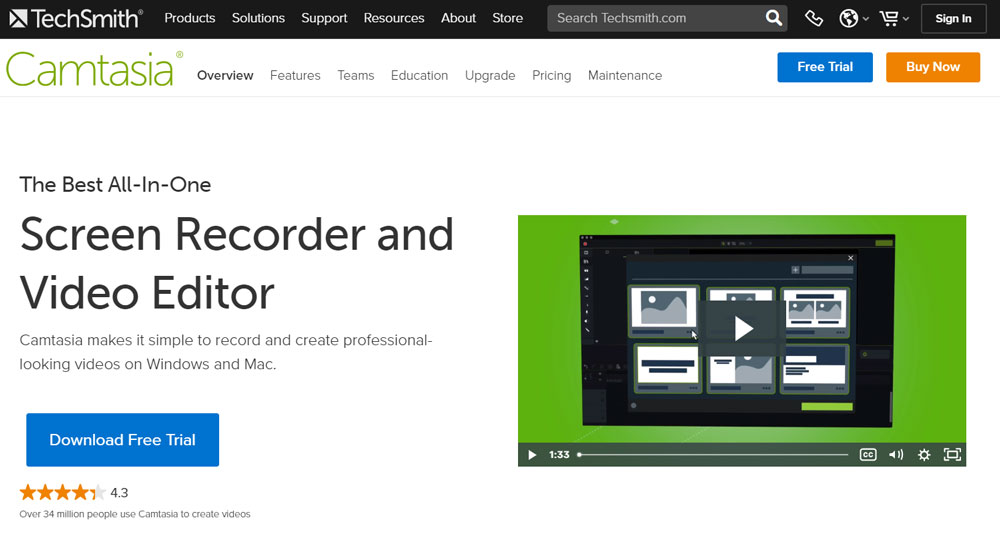Image resolution: width=1000 pixels, height=545 pixels.
Task: Select the Features tab
Action: pos(295,75)
